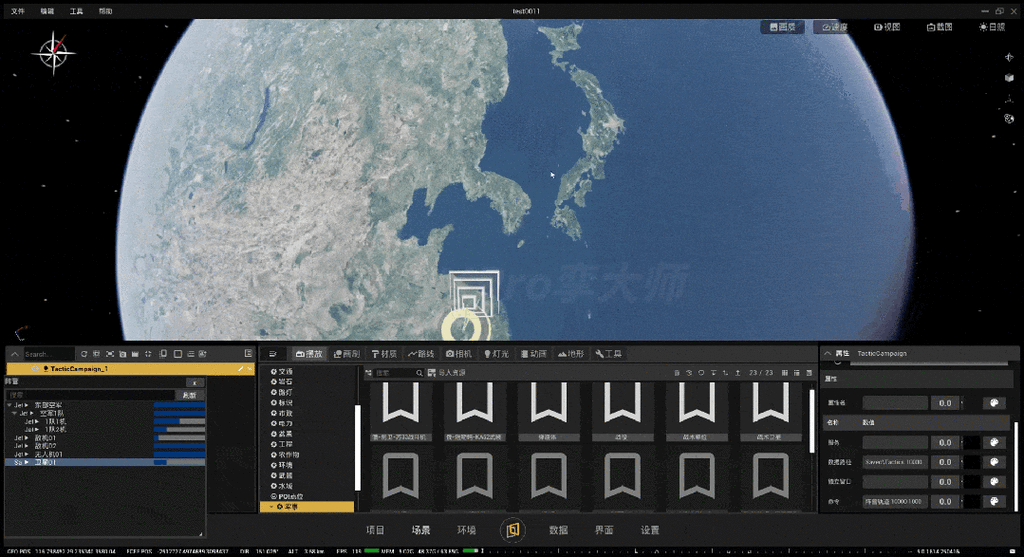Click the list view icon at asset toolbar end

tap(809, 373)
